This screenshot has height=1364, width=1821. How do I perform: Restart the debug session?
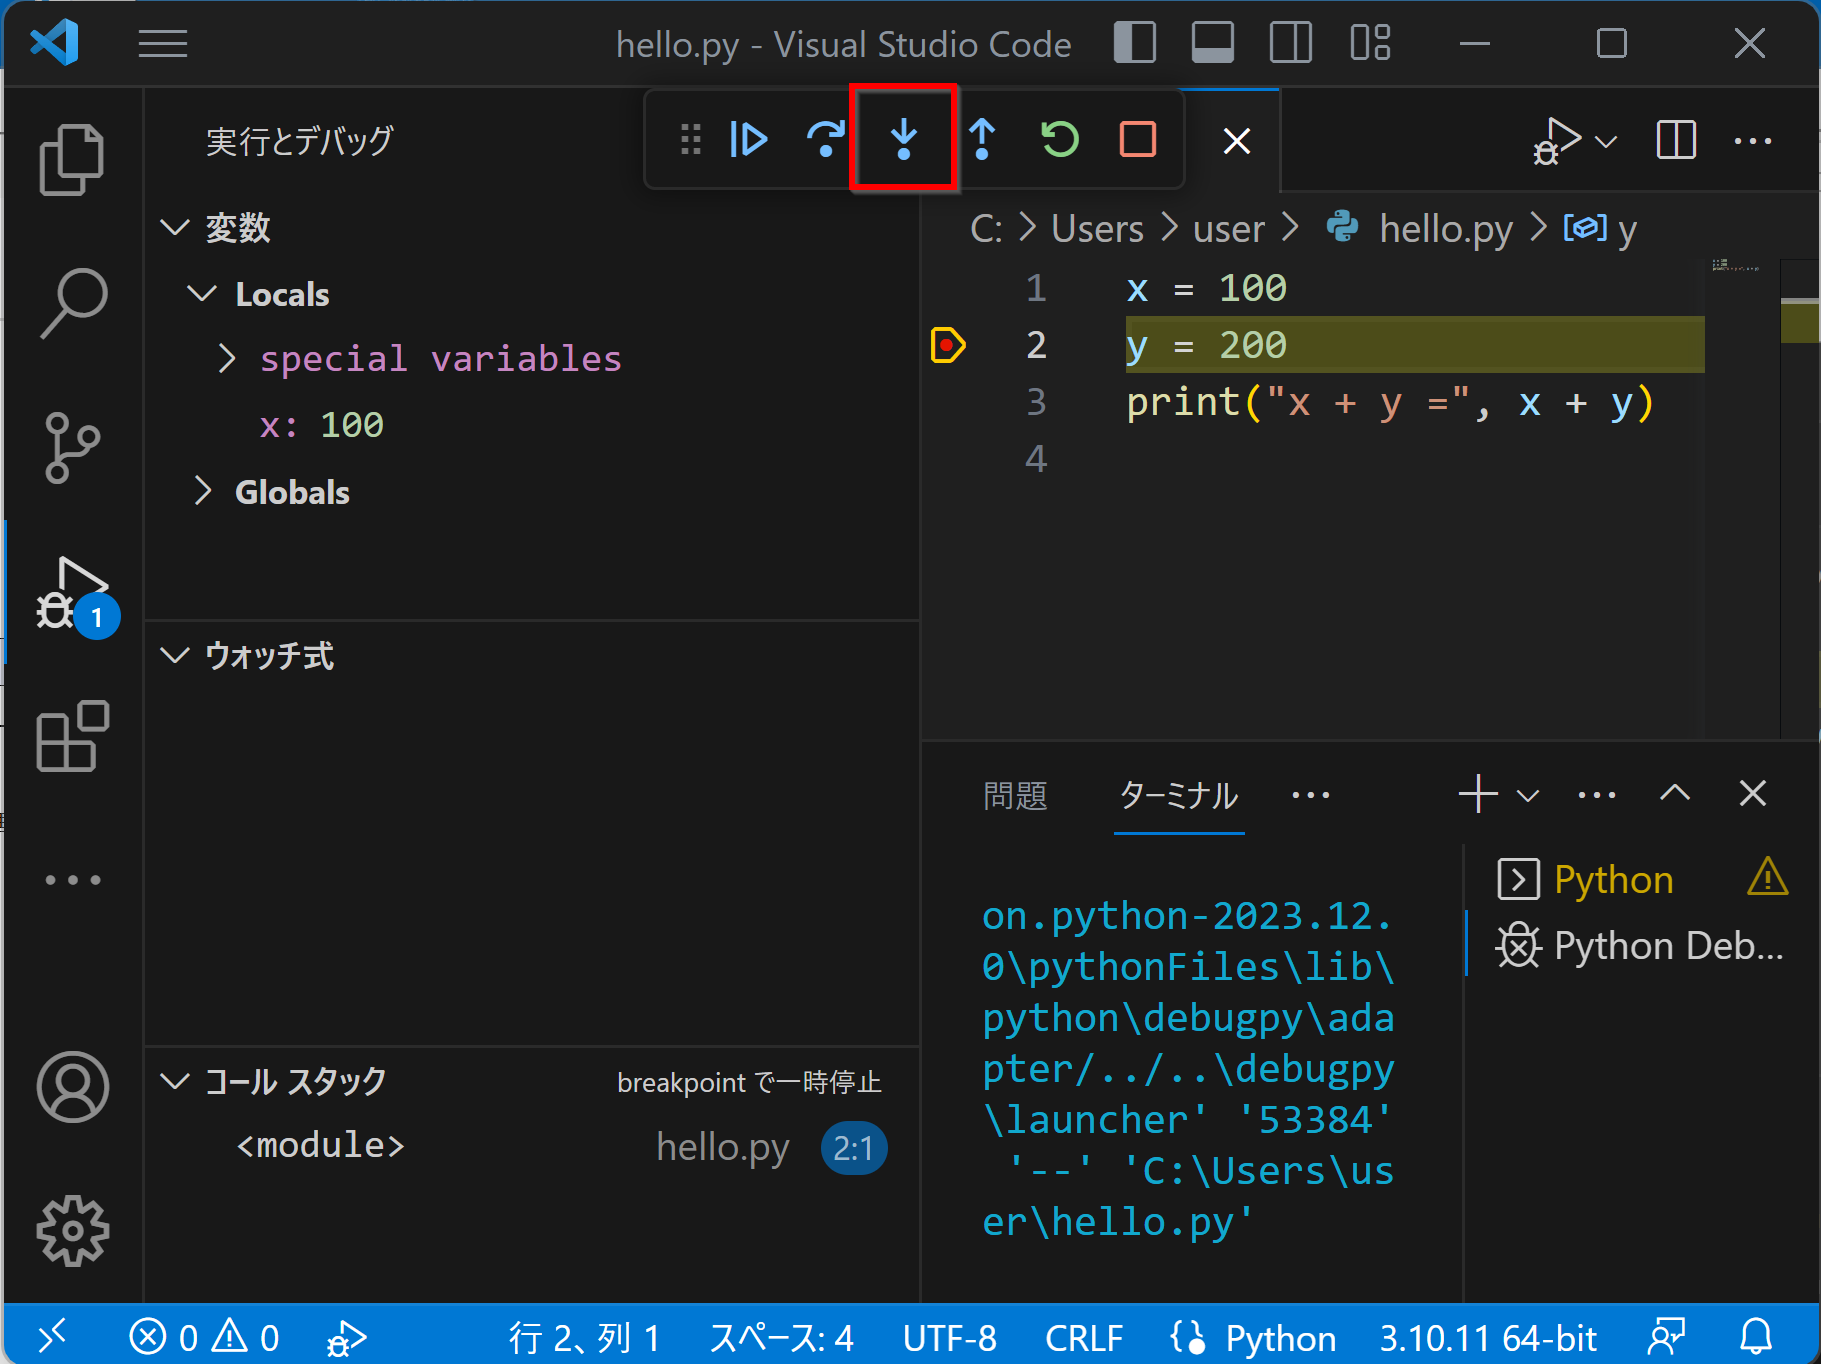(x=1060, y=139)
